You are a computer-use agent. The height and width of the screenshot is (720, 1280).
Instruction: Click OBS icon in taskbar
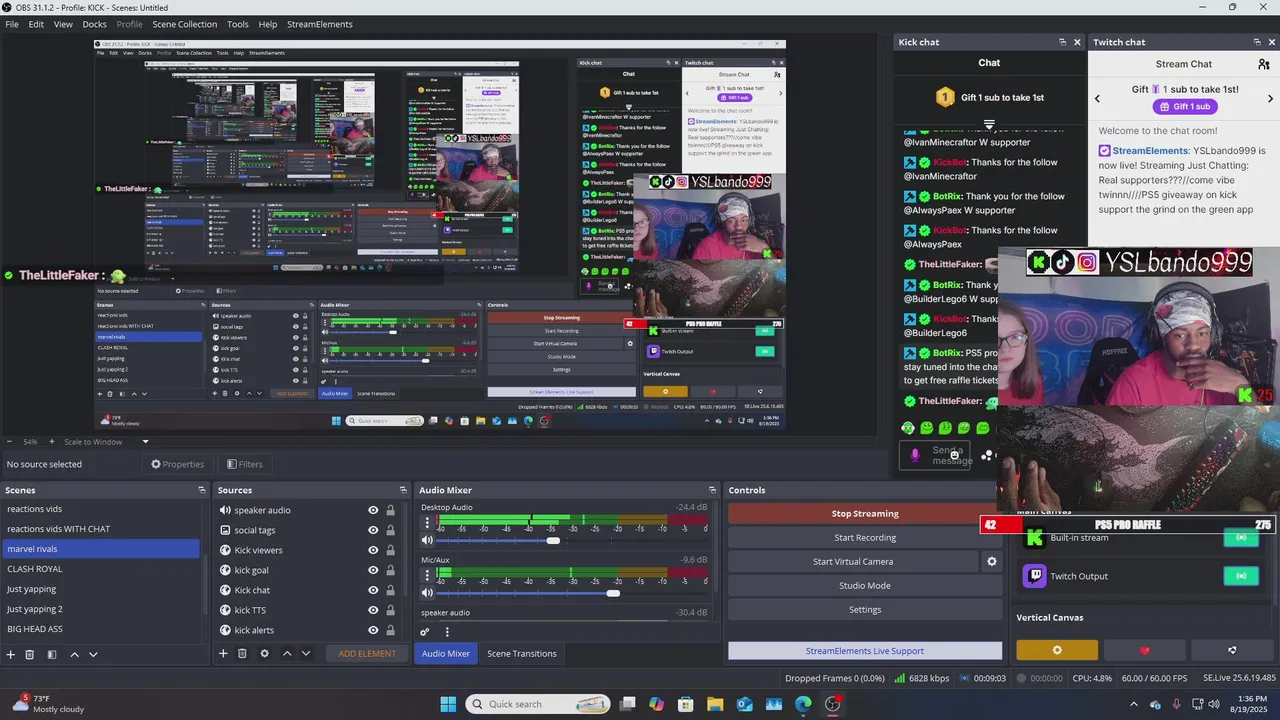pos(833,704)
